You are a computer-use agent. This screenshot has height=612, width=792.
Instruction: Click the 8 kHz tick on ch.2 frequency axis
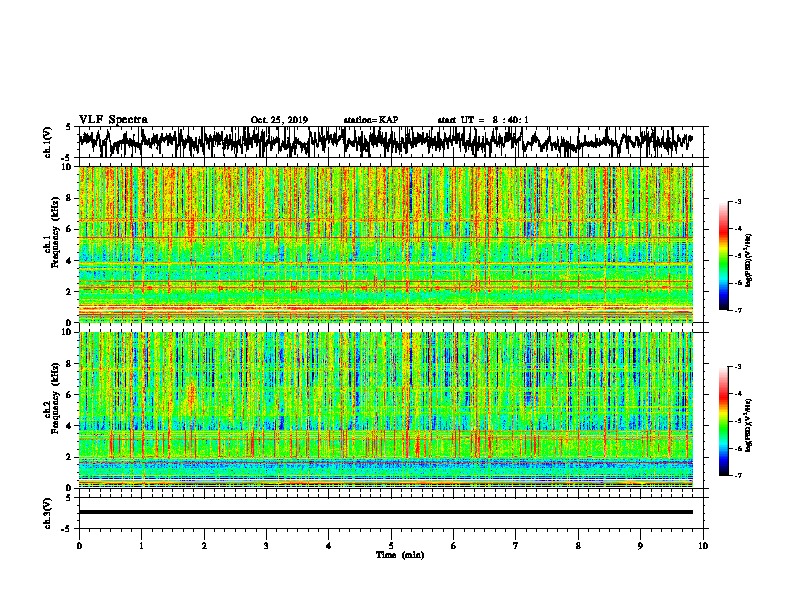(x=70, y=364)
